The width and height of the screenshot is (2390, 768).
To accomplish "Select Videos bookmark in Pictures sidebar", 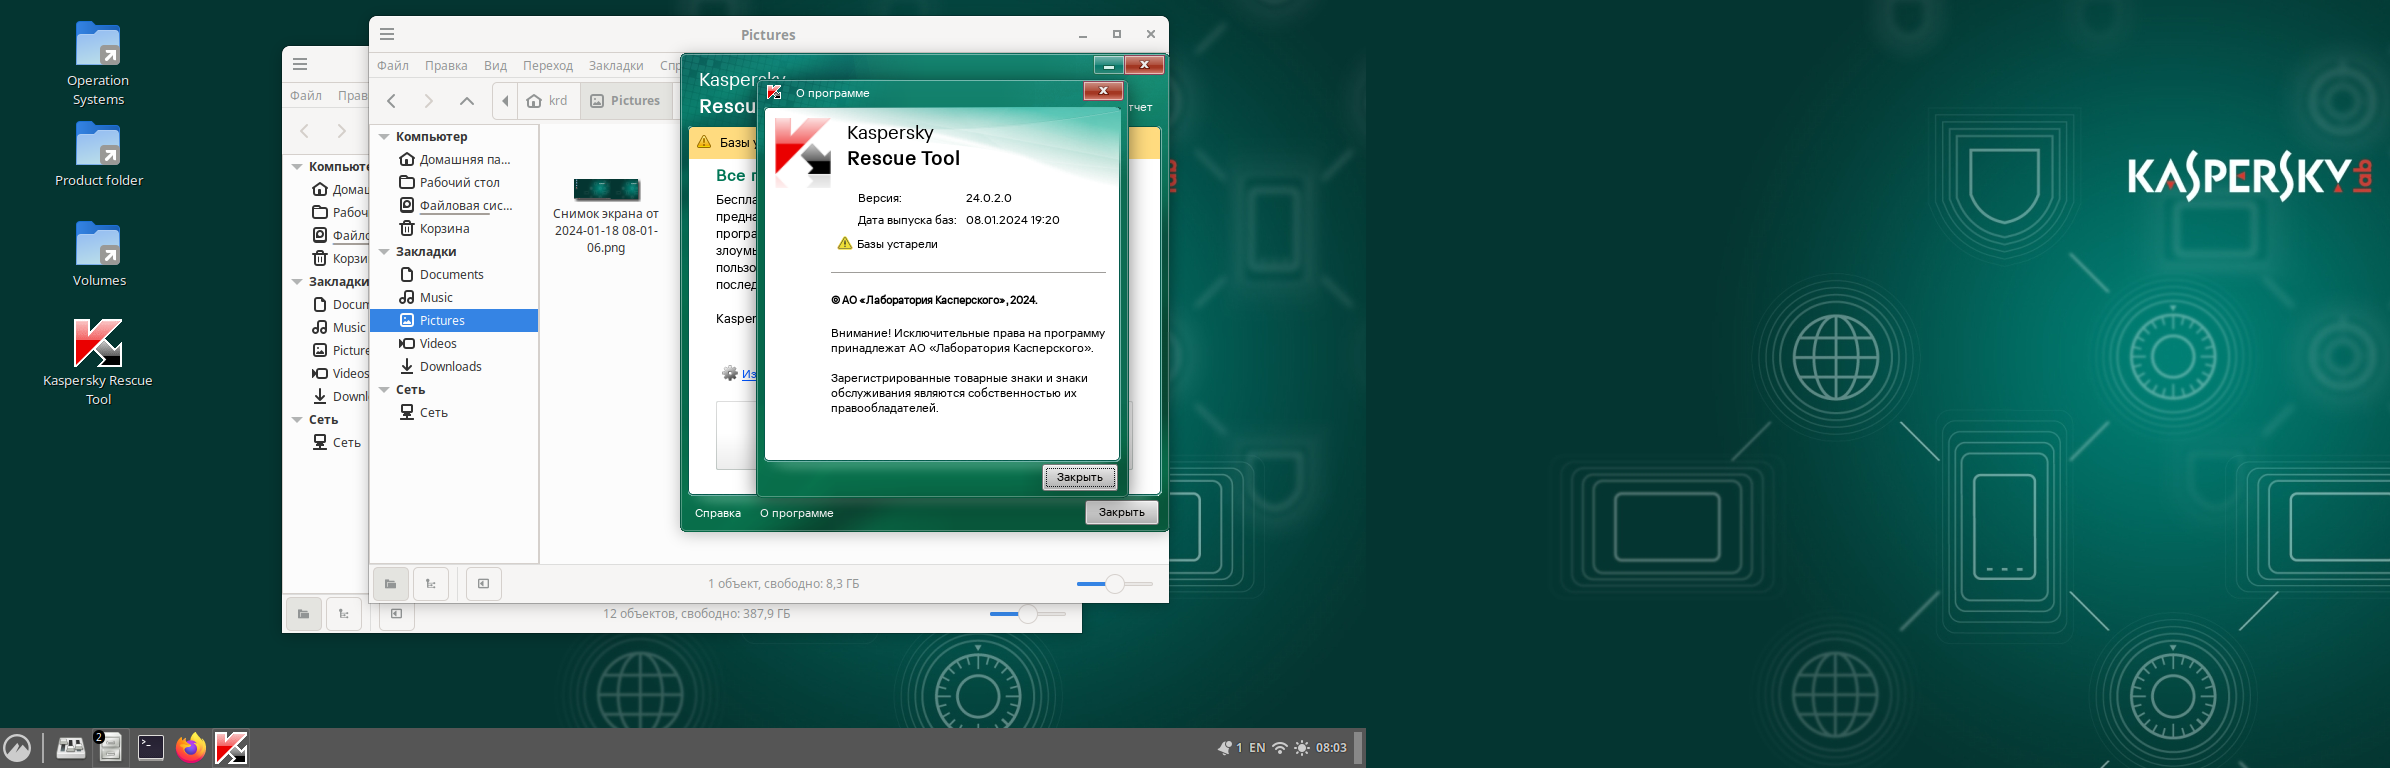I will click(455, 344).
